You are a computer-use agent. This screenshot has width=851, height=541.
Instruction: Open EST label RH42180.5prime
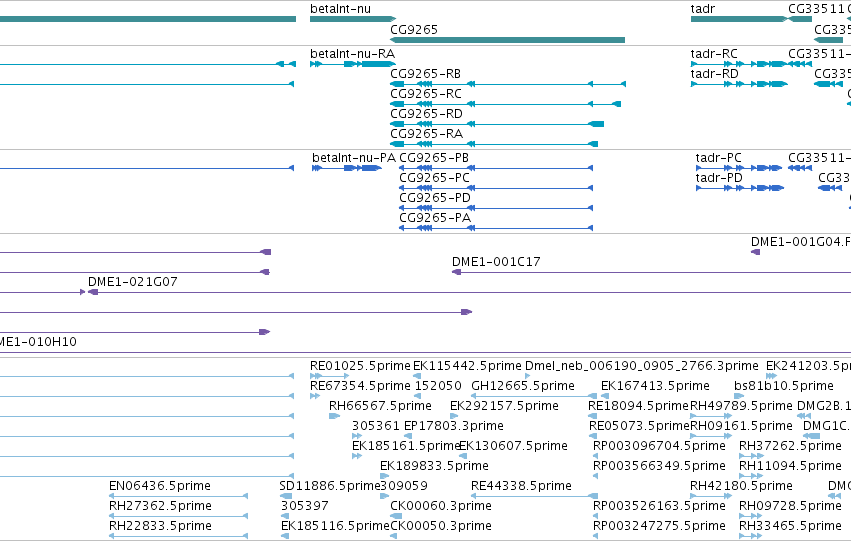741,487
